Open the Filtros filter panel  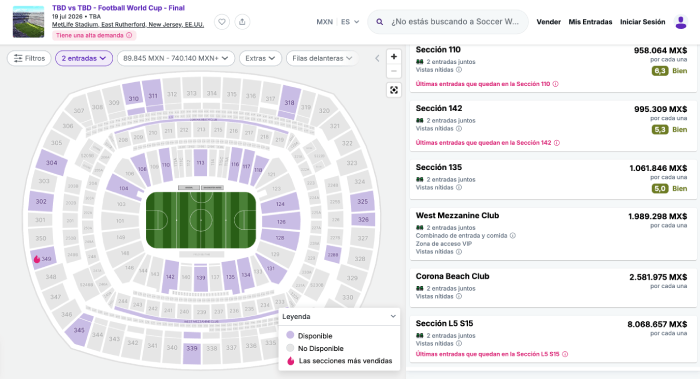pos(29,58)
